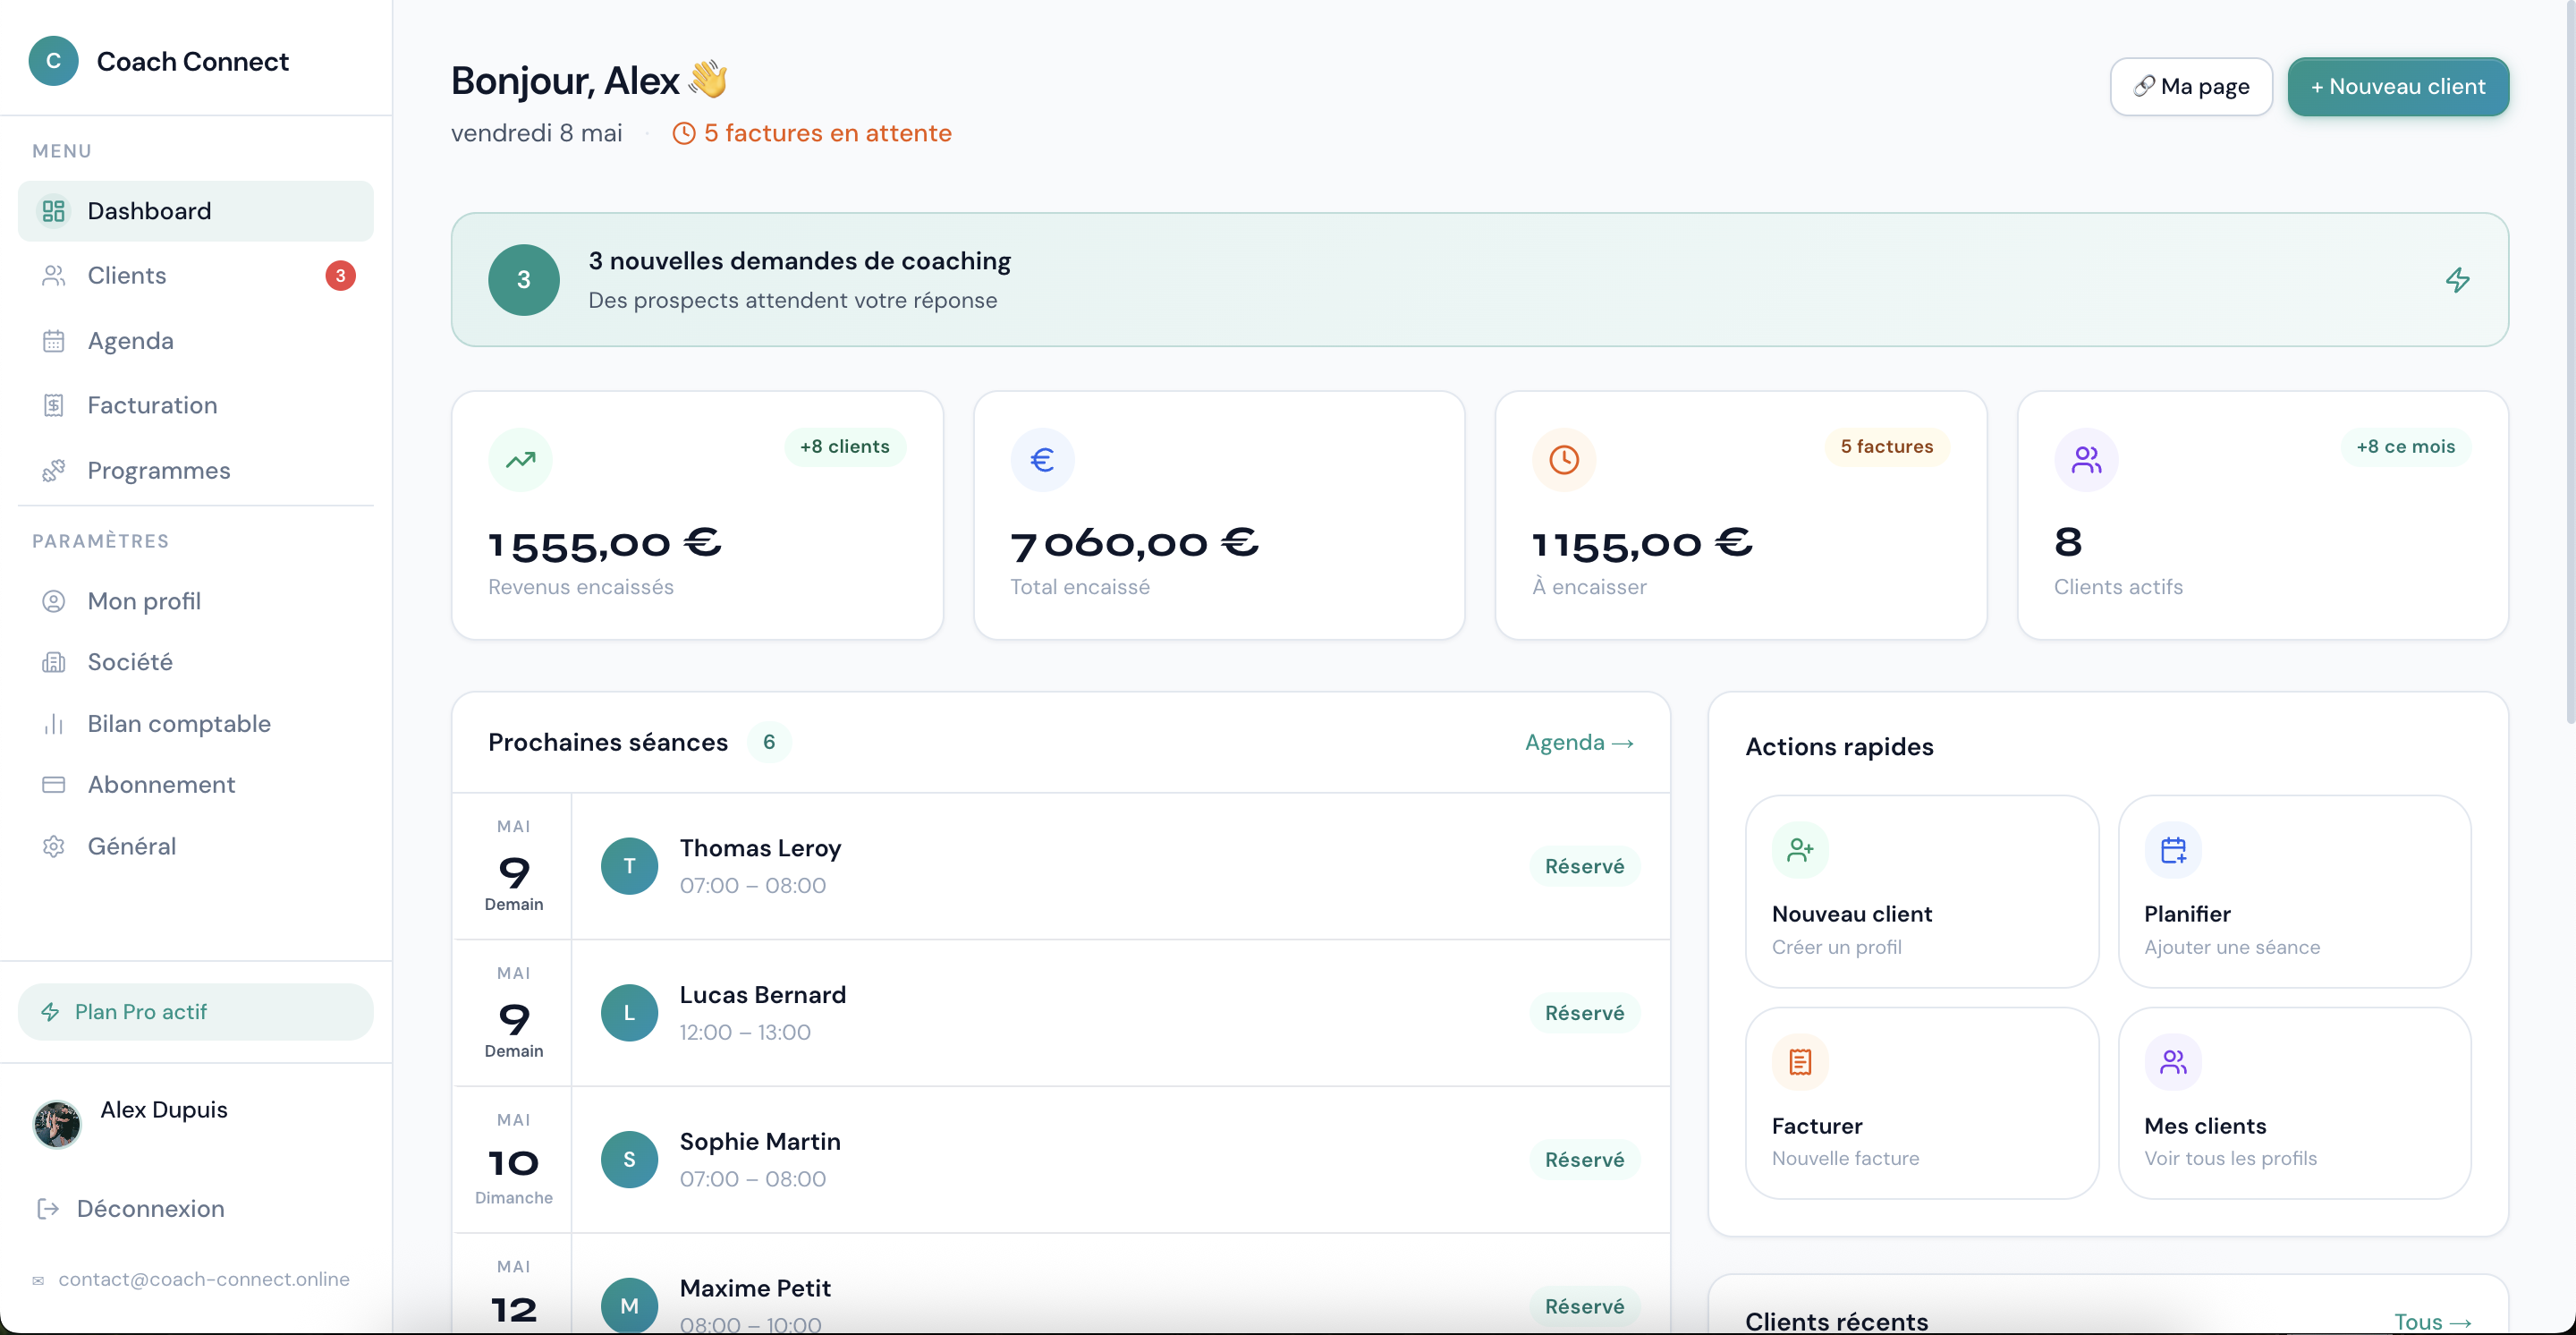Click the Planifier quick action card
The image size is (2576, 1335).
(x=2294, y=892)
